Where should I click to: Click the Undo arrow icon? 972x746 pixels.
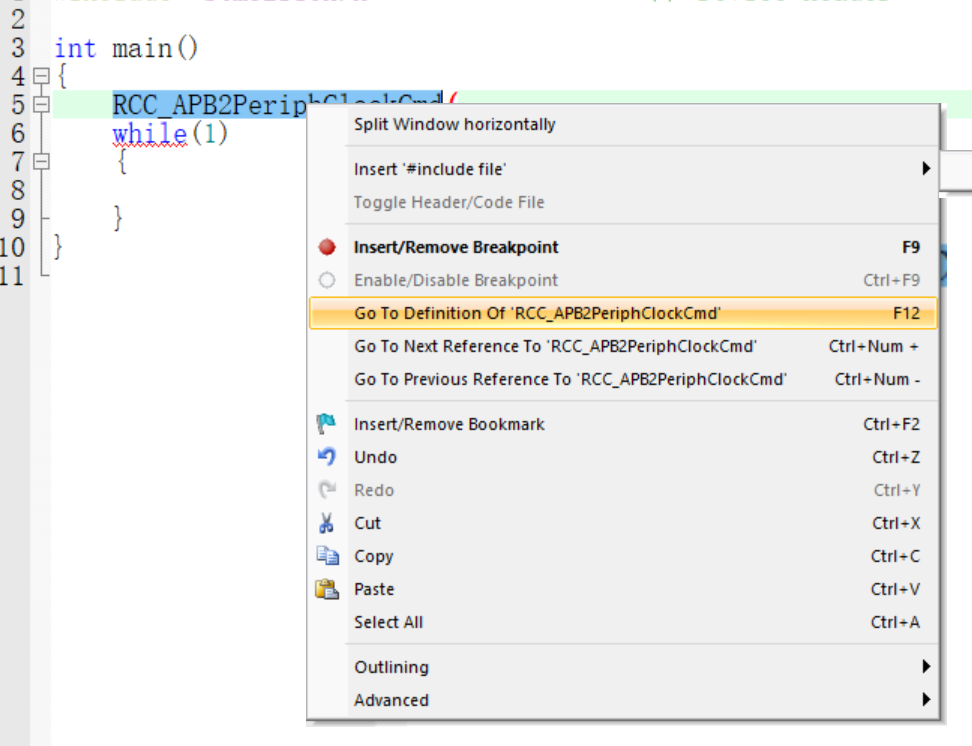pyautogui.click(x=326, y=457)
